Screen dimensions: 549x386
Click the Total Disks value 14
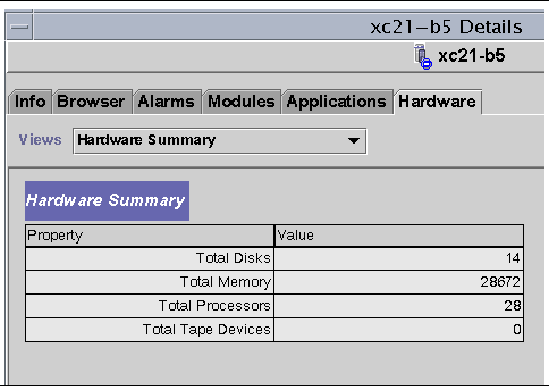[513, 259]
